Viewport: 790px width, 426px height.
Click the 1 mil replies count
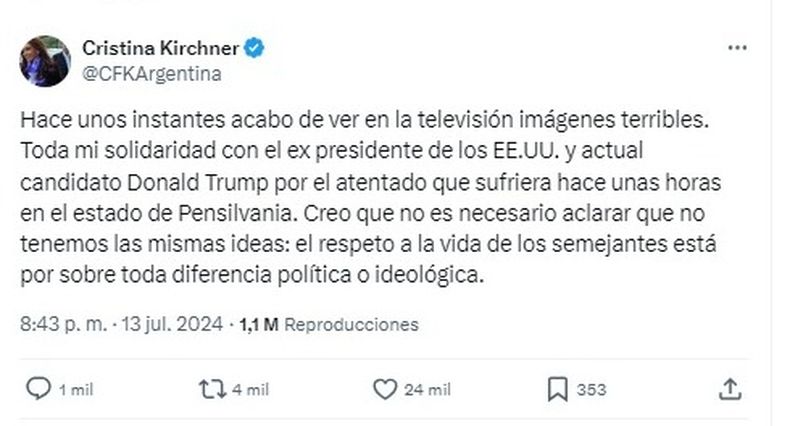(x=76, y=390)
